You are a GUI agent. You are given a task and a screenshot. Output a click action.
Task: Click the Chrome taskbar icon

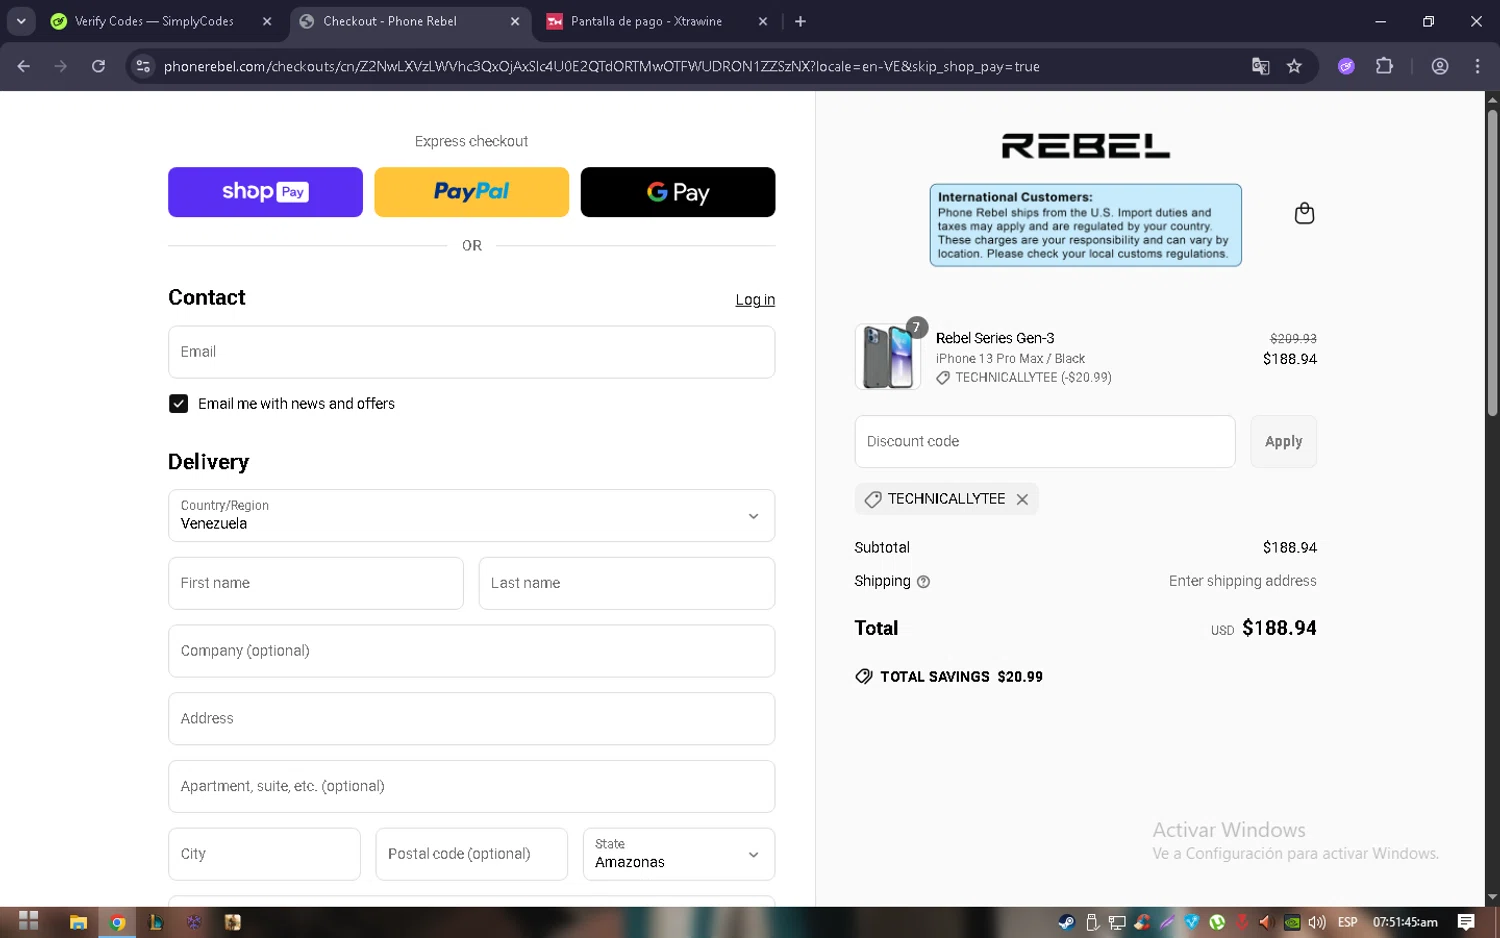click(x=117, y=922)
